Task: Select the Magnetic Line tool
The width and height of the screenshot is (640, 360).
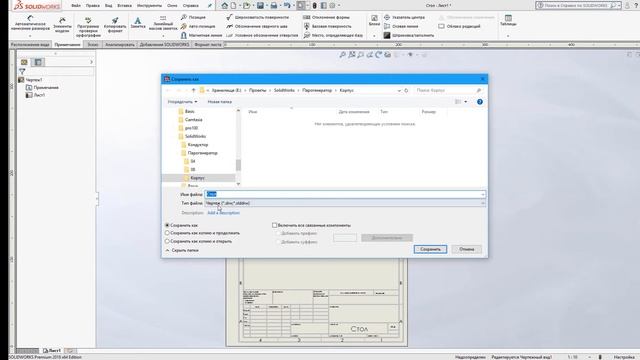Action: (x=201, y=36)
